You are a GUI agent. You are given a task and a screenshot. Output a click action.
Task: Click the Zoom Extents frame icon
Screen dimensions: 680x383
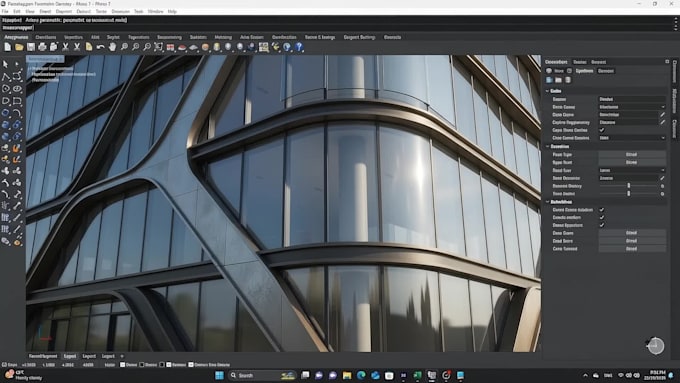[159, 47]
